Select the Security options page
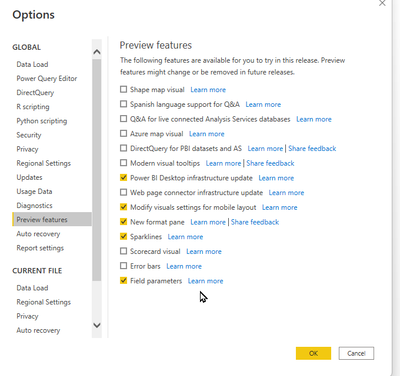Image resolution: width=400 pixels, height=376 pixels. click(29, 135)
